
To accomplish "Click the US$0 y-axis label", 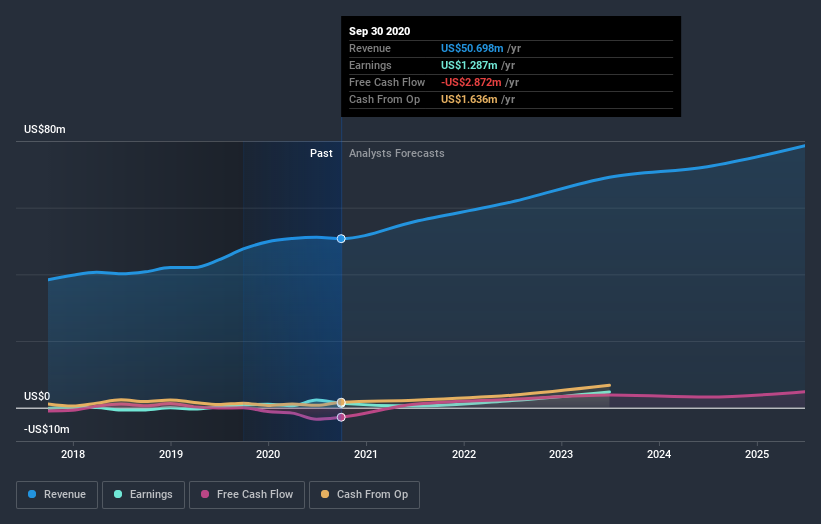I will click(x=37, y=396).
